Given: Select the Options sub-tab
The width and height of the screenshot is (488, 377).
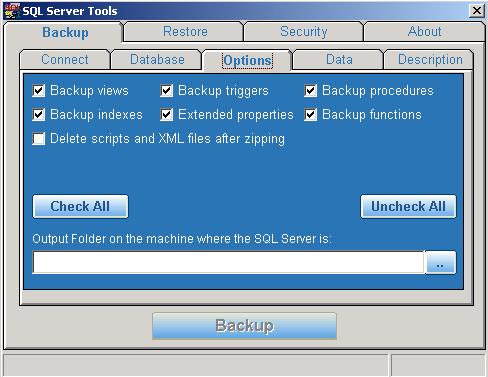Looking at the screenshot, I should tap(247, 60).
